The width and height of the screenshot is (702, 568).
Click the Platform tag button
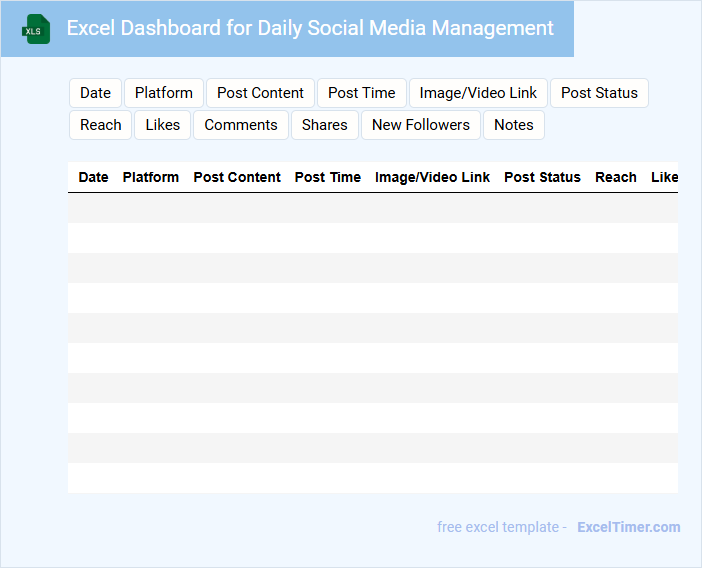click(x=164, y=93)
